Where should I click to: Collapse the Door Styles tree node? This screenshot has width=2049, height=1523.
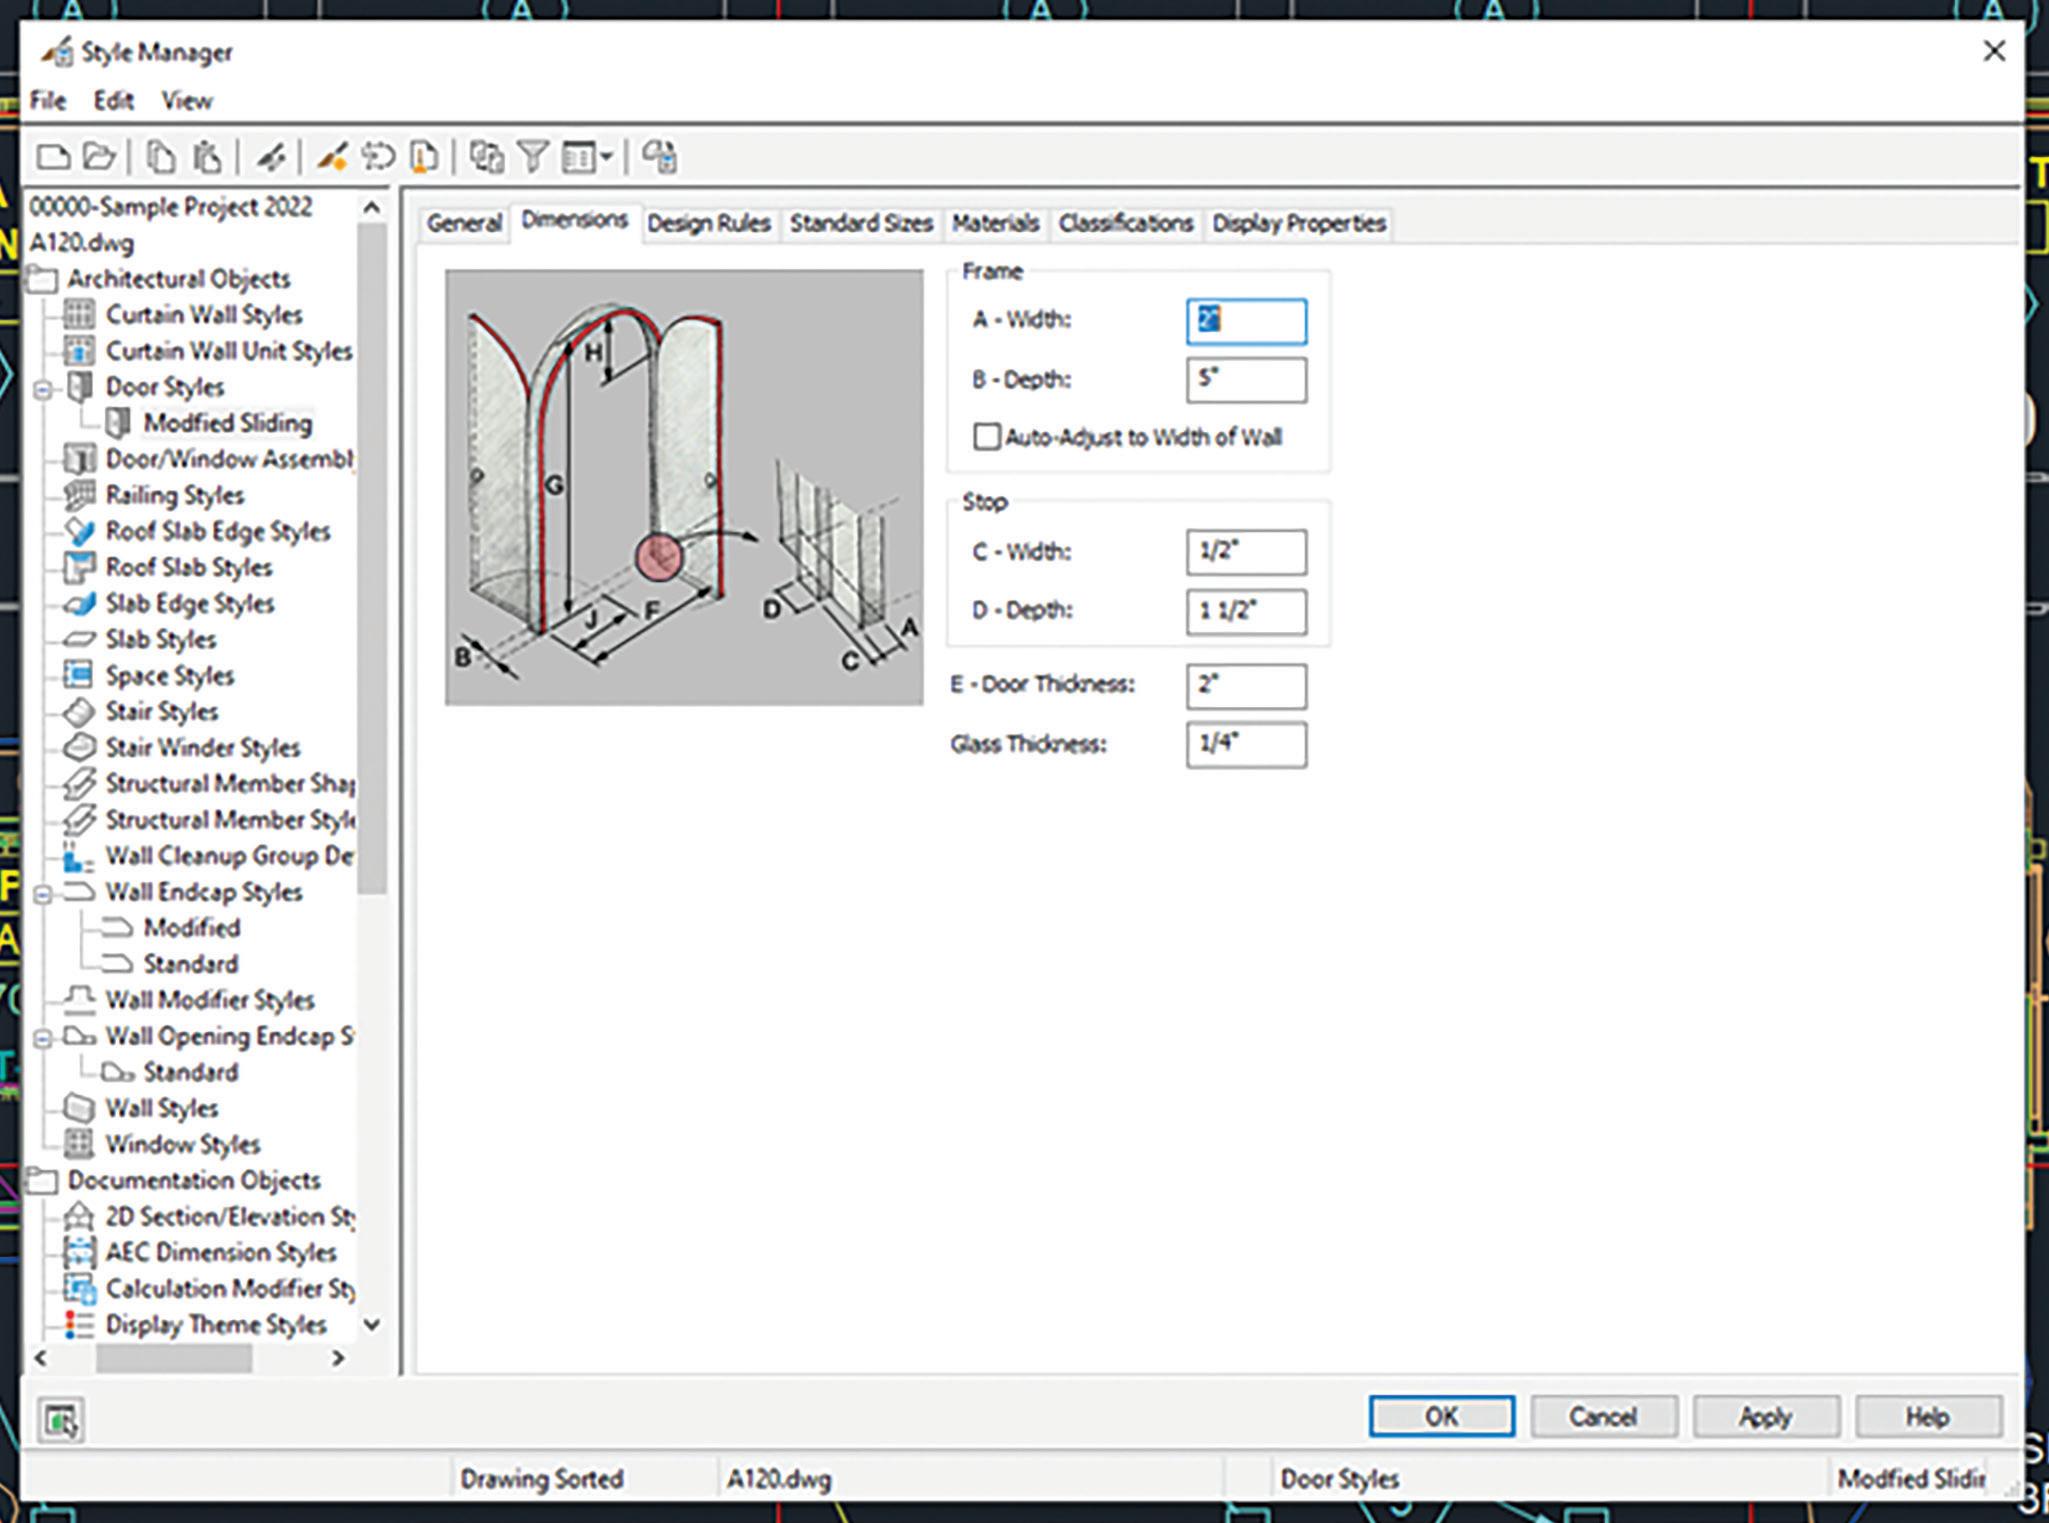point(42,390)
